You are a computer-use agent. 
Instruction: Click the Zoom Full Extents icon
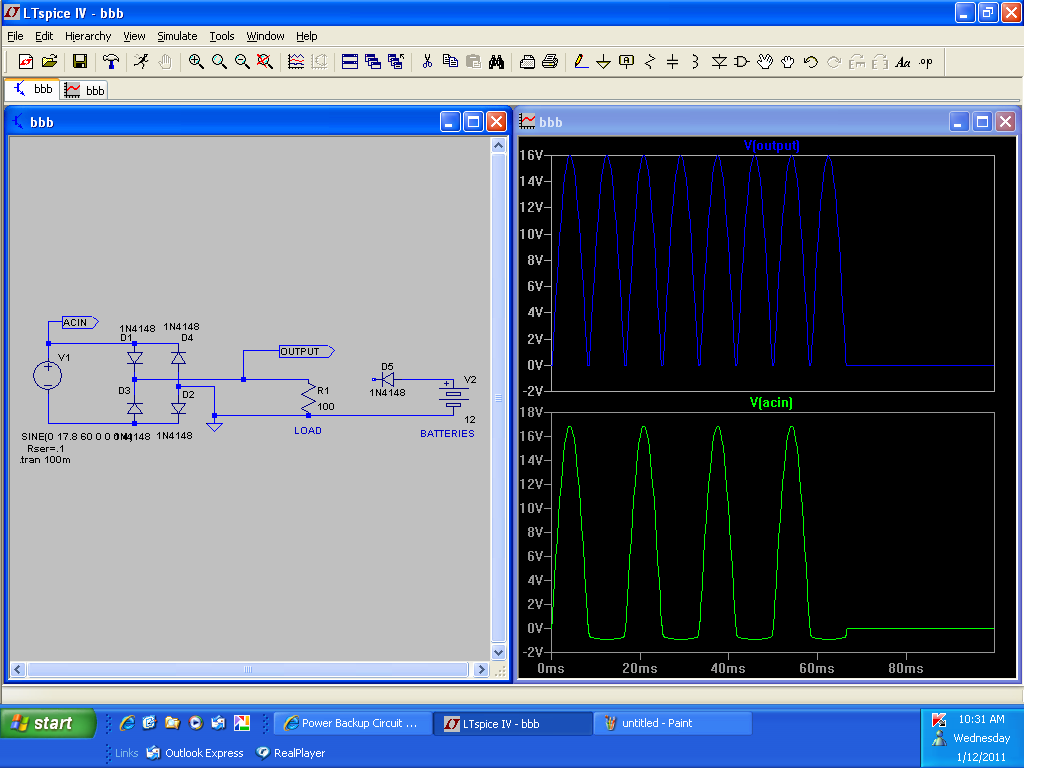[264, 62]
